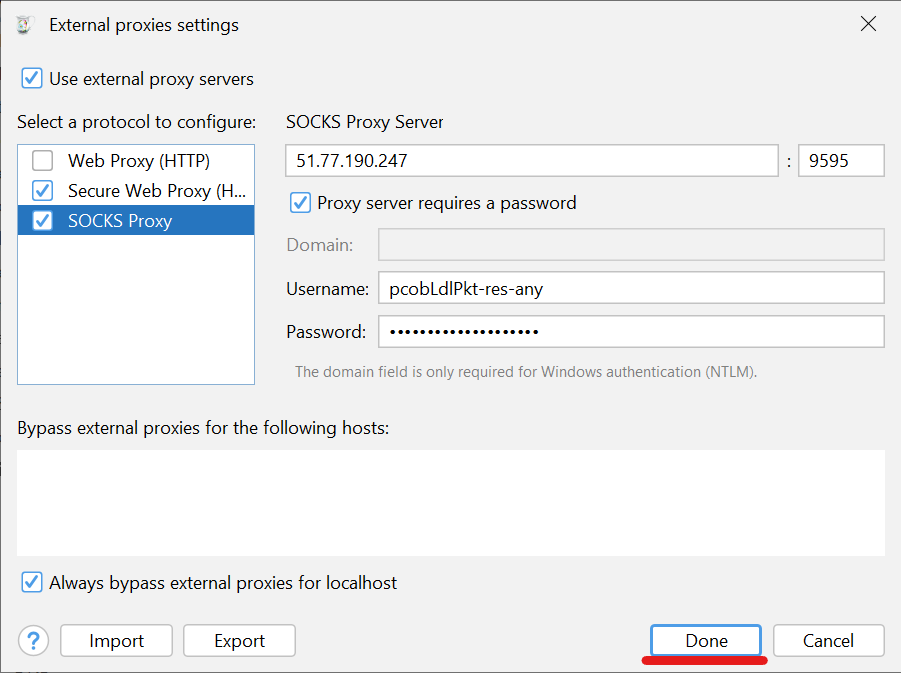Click the bypass hosts text area
The image size is (901, 673).
(450, 502)
